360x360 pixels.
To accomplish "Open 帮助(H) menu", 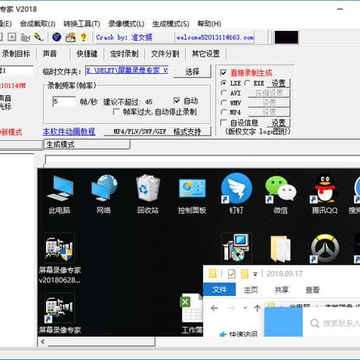I will coord(209,24).
